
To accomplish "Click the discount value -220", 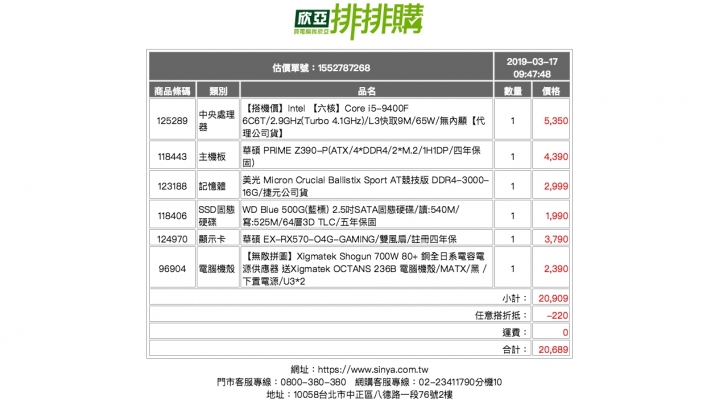I will coord(557,315).
